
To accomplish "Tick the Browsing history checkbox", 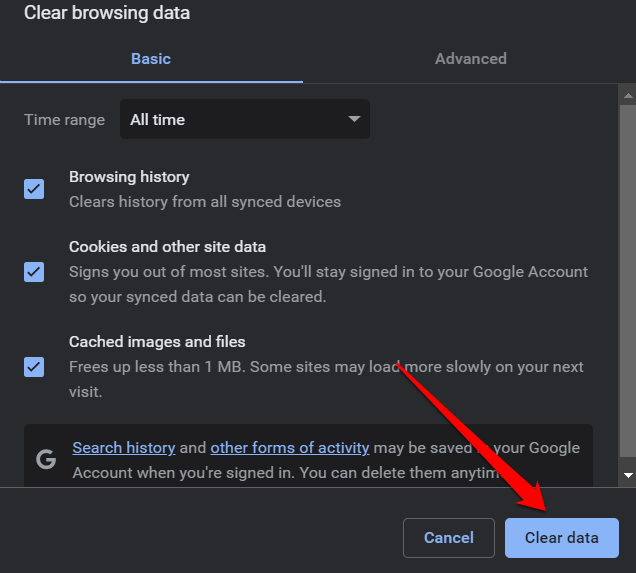I will 34,189.
